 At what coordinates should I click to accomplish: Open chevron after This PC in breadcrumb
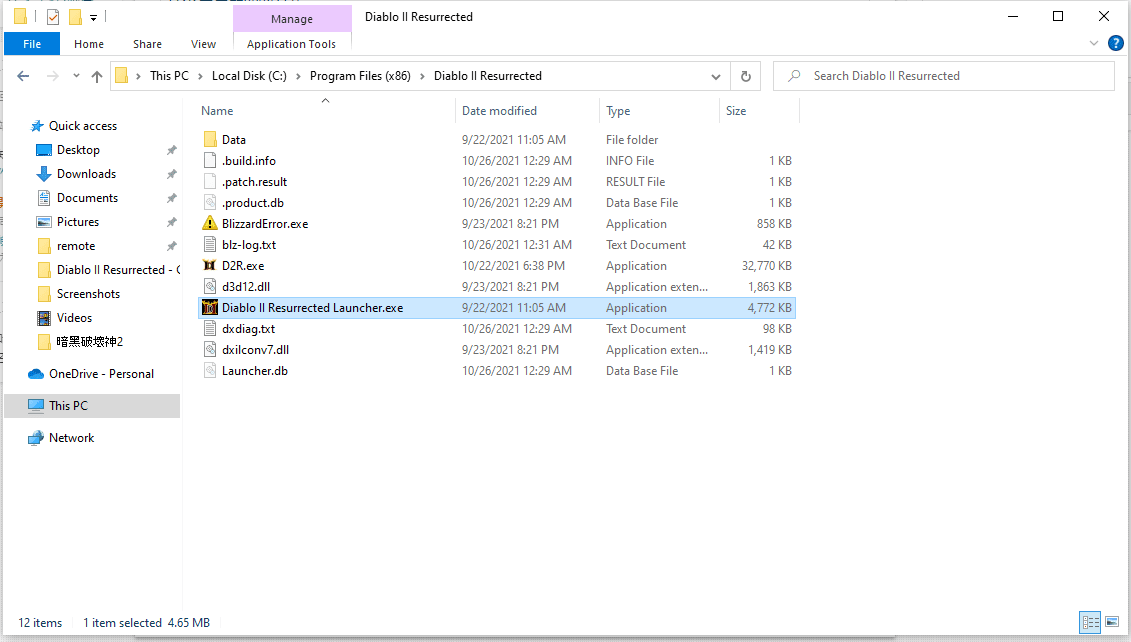pyautogui.click(x=201, y=76)
